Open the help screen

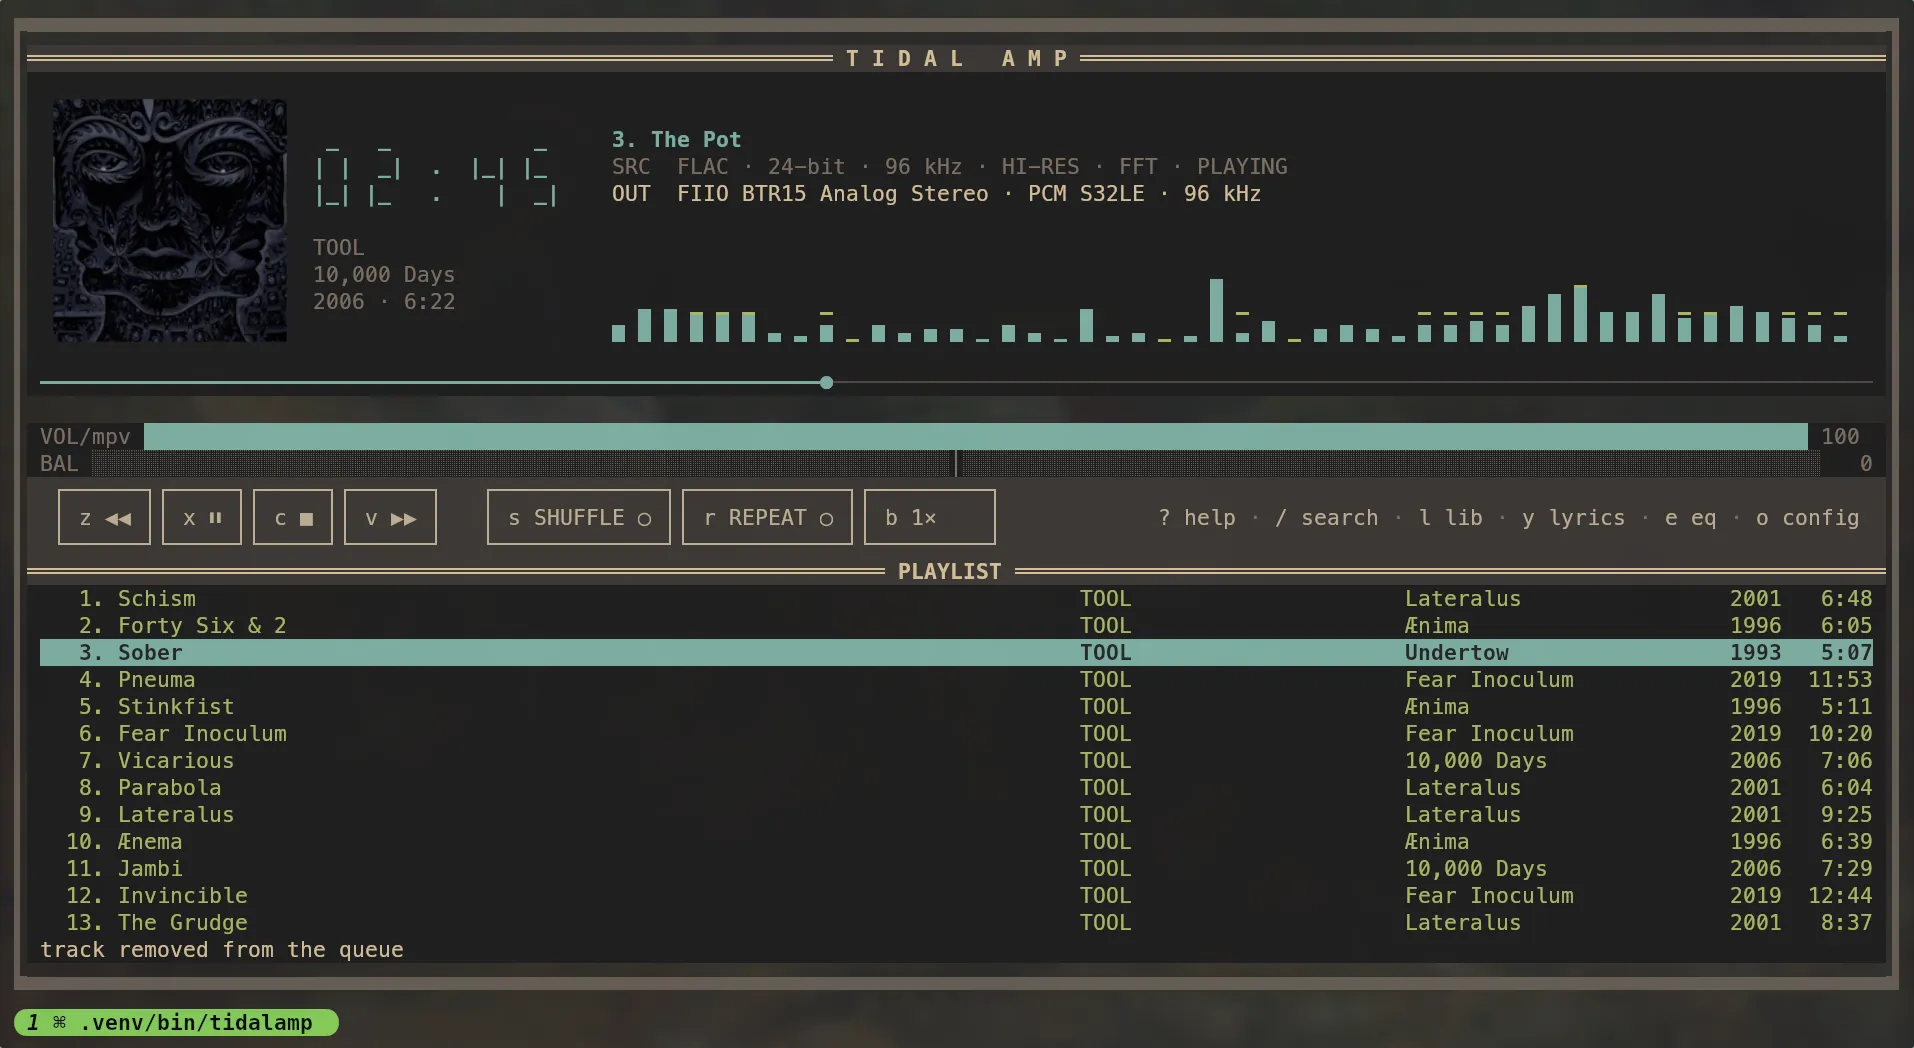pos(1197,518)
